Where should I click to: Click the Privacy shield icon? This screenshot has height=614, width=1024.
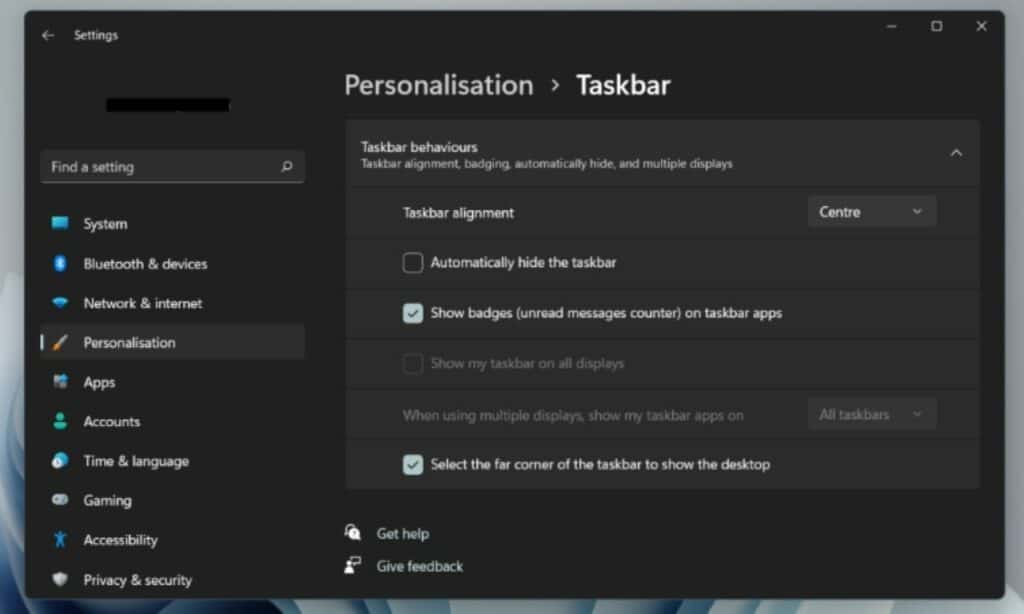click(60, 579)
